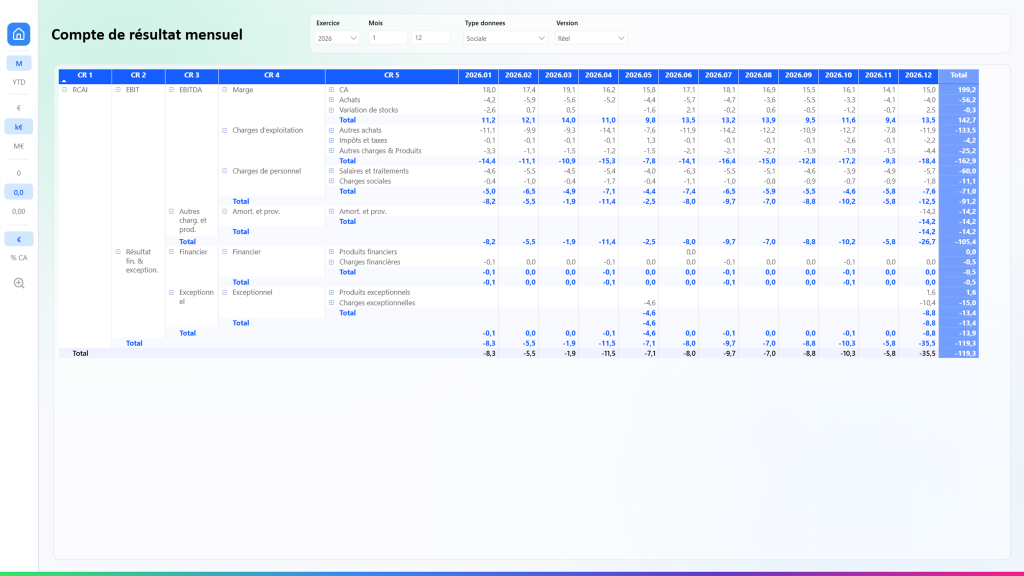The width and height of the screenshot is (1024, 576).
Task: Collapse the EBIT row
Action: click(x=118, y=89)
